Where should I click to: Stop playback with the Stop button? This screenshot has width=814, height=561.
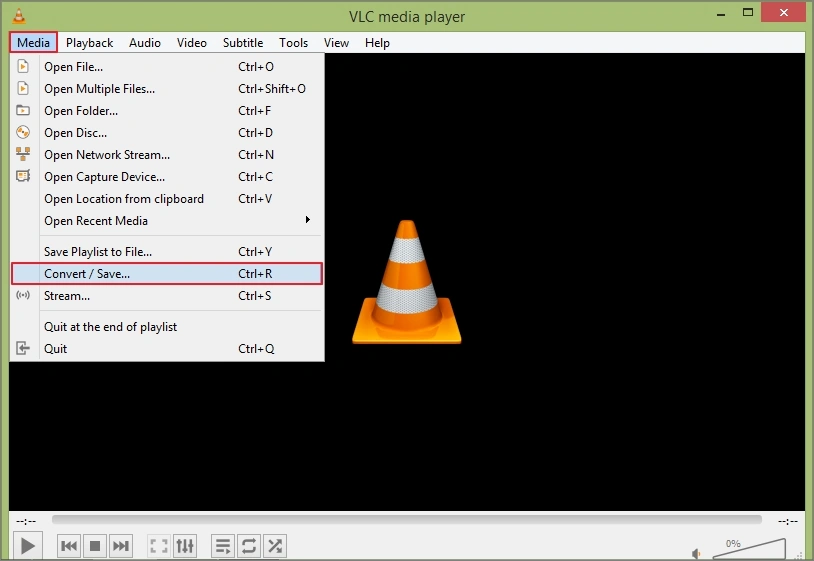94,546
